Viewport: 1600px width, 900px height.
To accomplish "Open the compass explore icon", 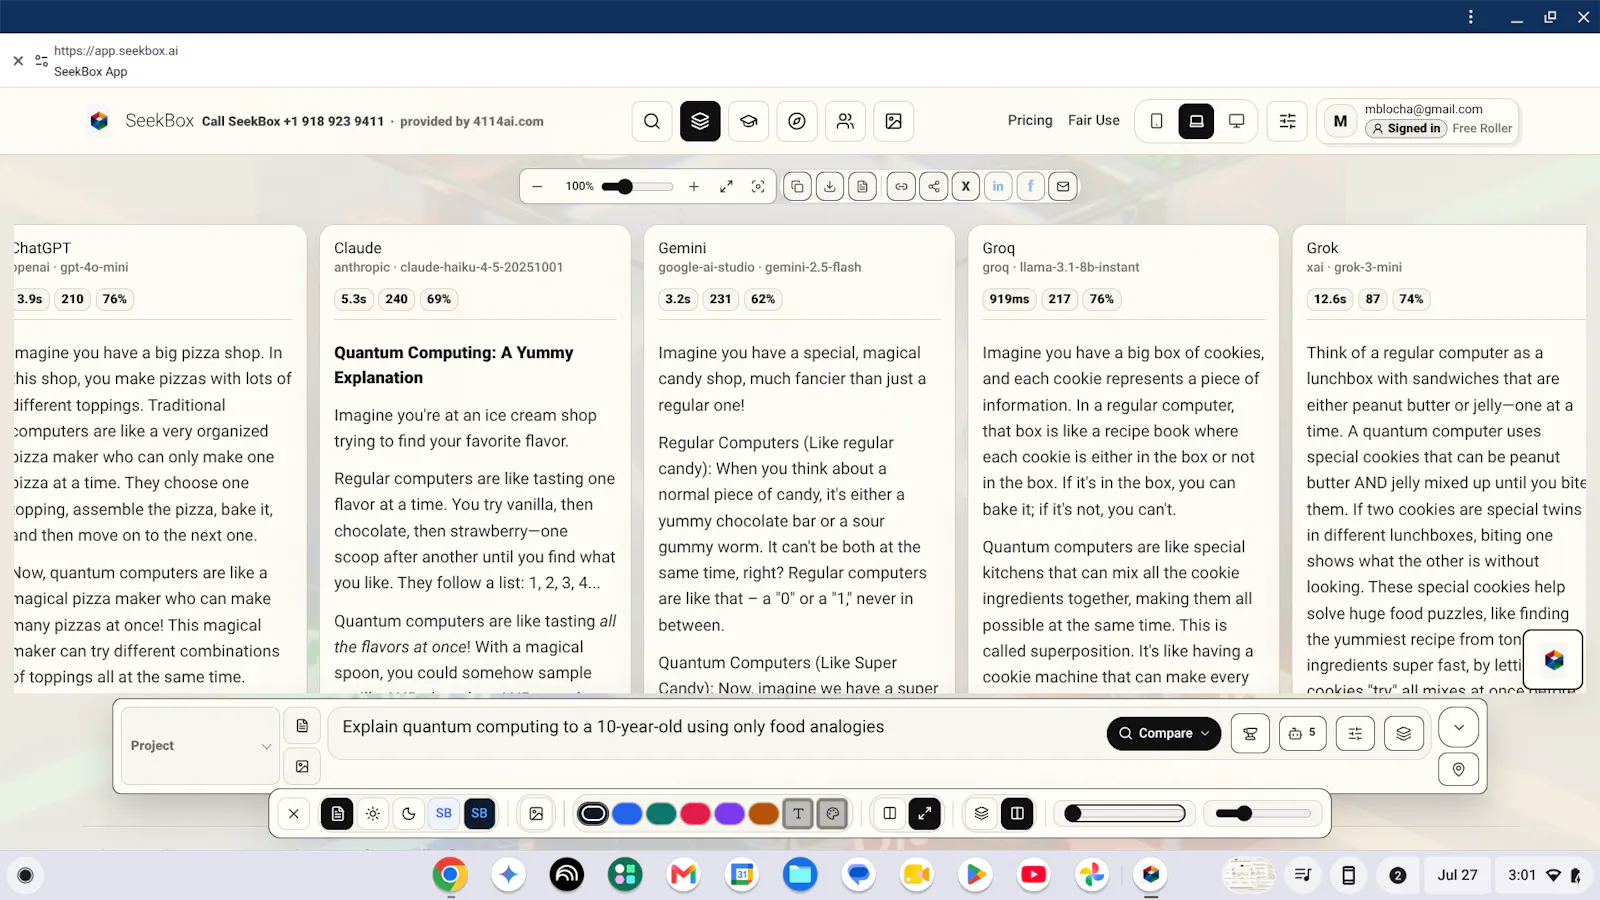I will [797, 121].
